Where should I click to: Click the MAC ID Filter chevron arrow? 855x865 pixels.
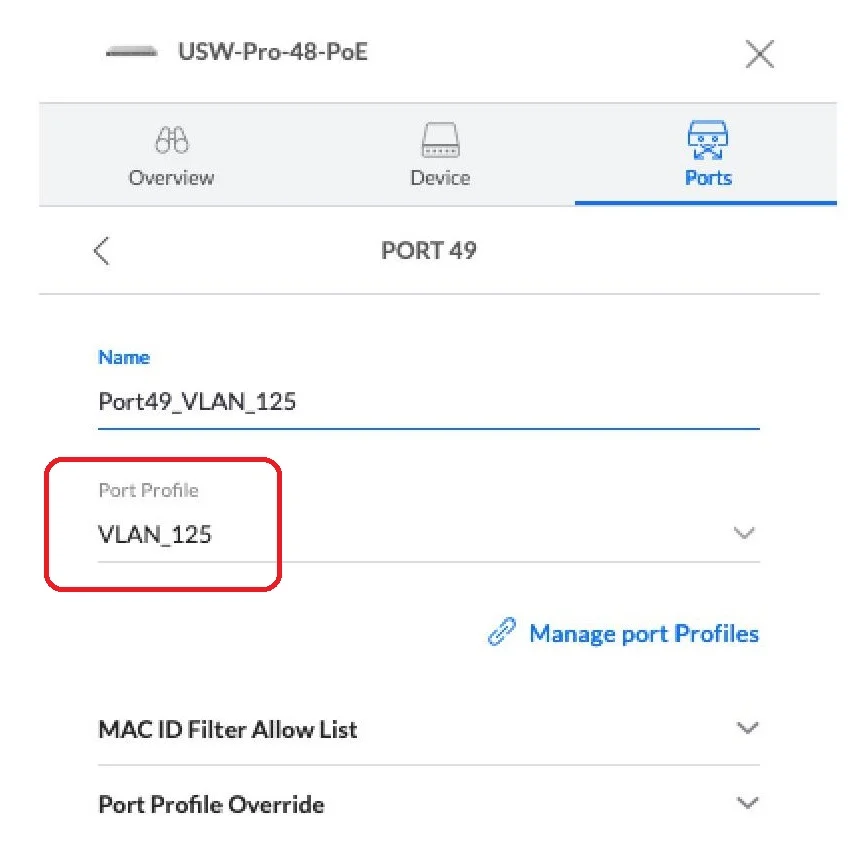(747, 728)
